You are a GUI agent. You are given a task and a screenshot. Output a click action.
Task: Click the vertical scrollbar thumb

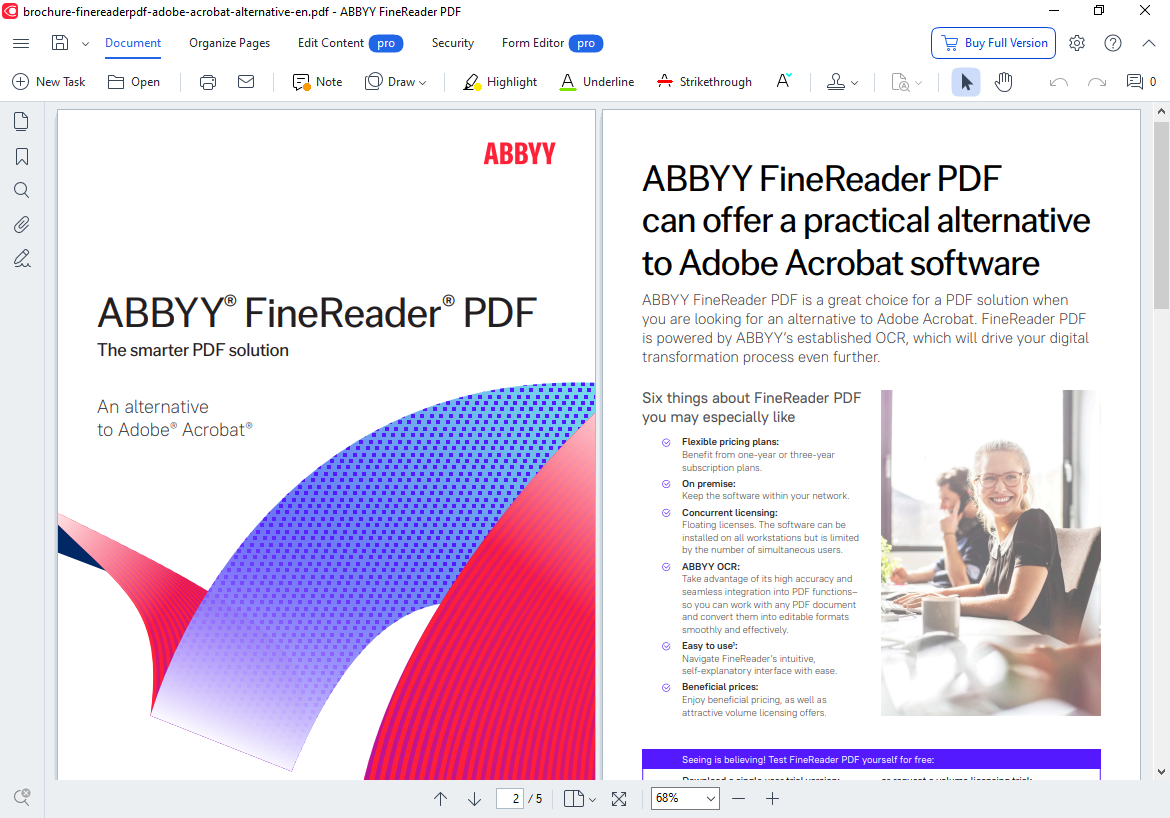(x=1161, y=215)
